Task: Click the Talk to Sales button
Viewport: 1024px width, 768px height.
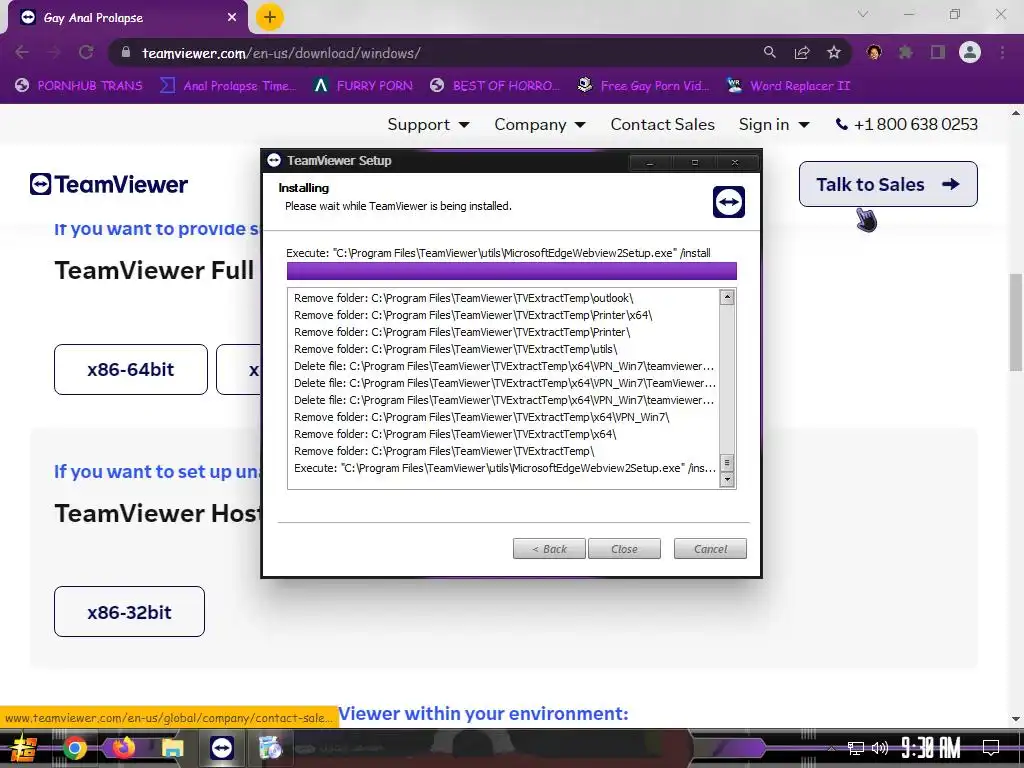Action: point(888,184)
